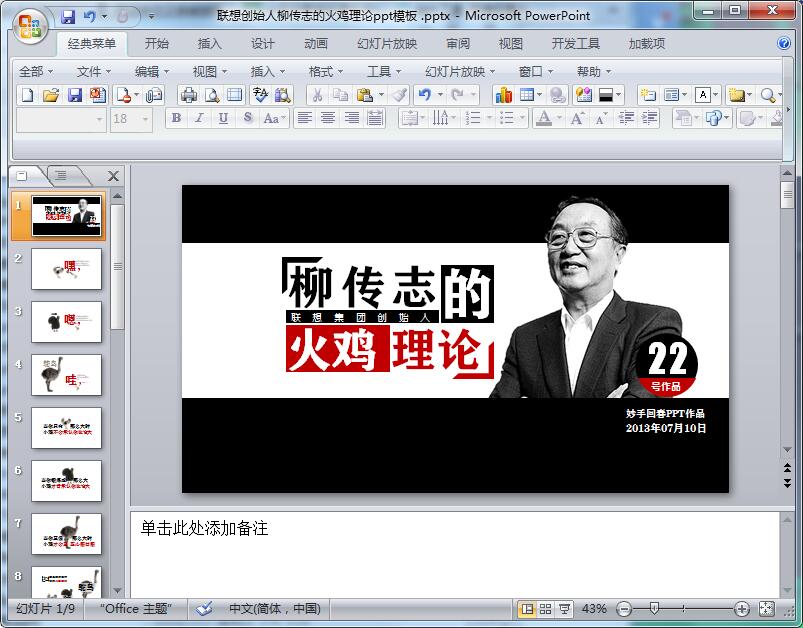Viewport: 803px width, 628px height.
Task: Click the New Slide icon
Action: [648, 95]
